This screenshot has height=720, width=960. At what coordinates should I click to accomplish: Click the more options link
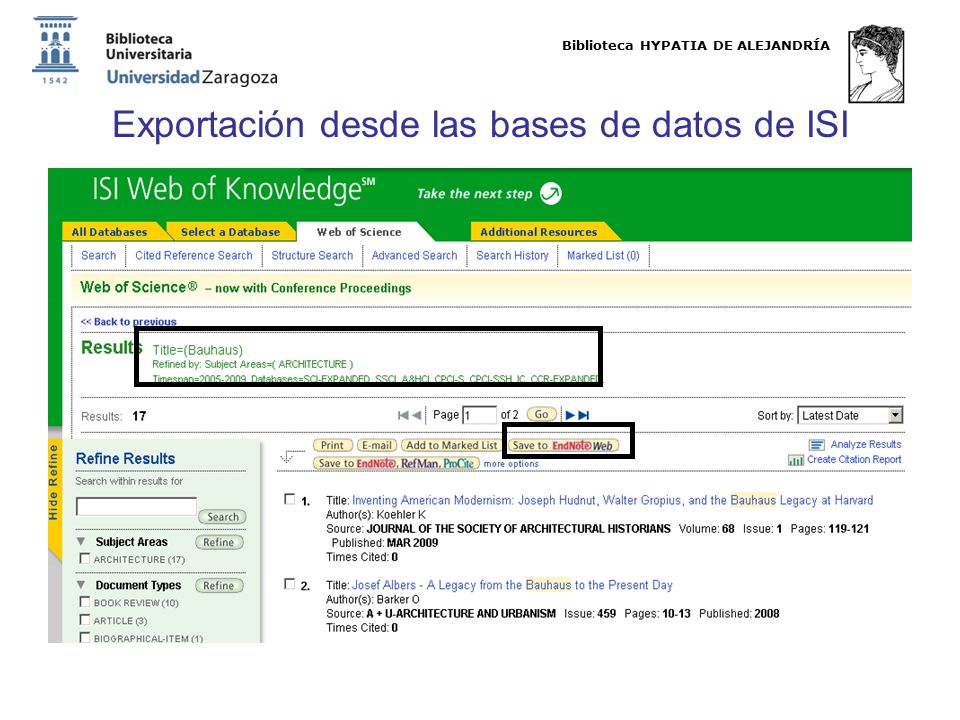click(x=511, y=464)
